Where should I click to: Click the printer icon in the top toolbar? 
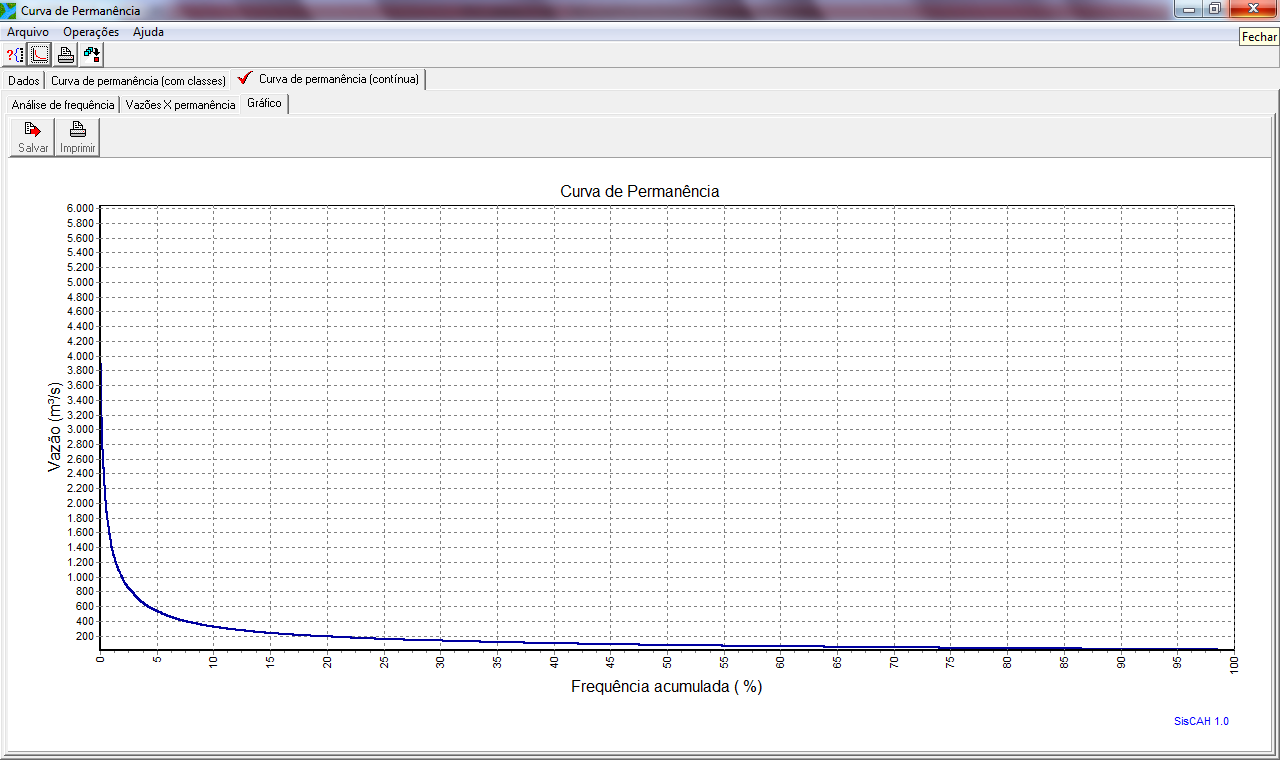[66, 55]
